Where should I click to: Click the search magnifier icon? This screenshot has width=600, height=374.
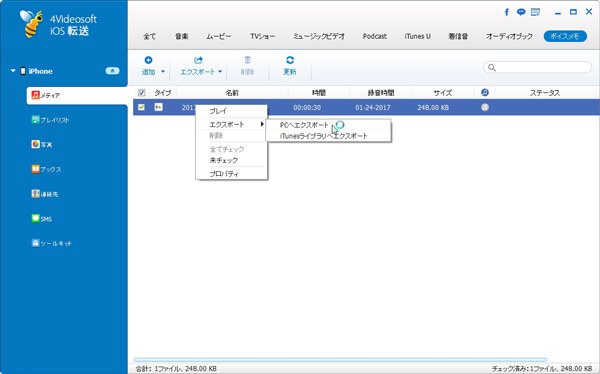(492, 68)
